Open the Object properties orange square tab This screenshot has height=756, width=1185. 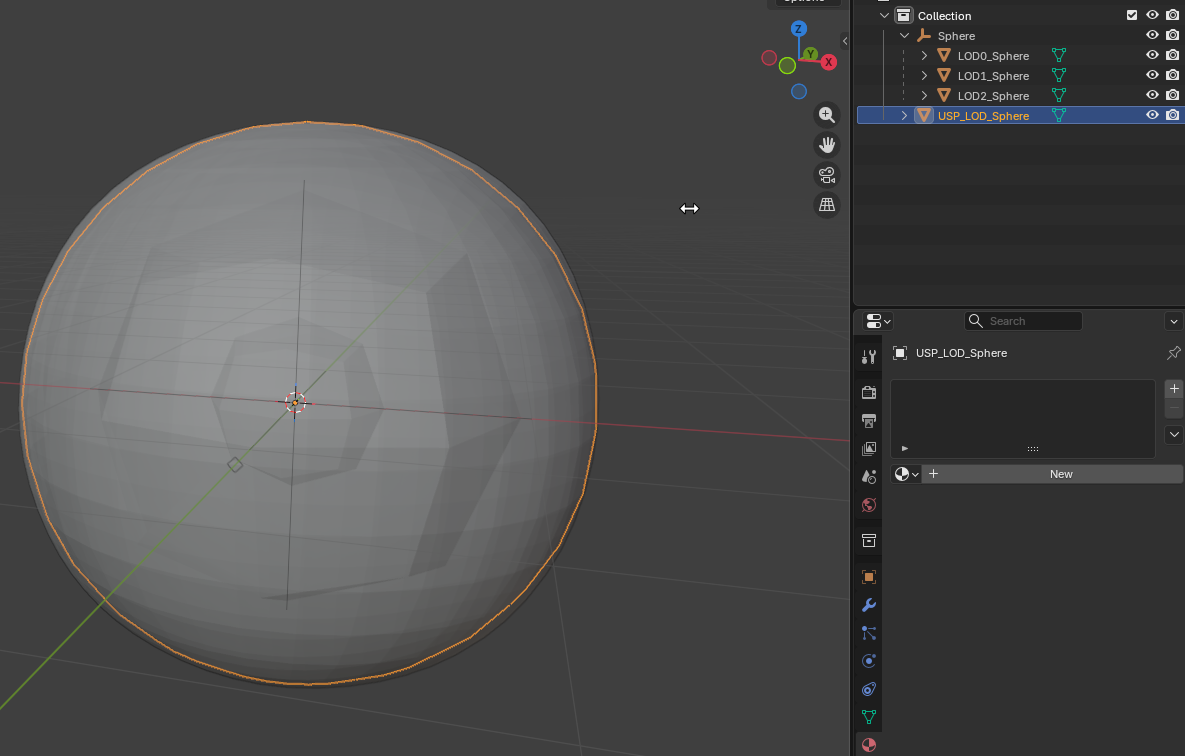point(868,577)
